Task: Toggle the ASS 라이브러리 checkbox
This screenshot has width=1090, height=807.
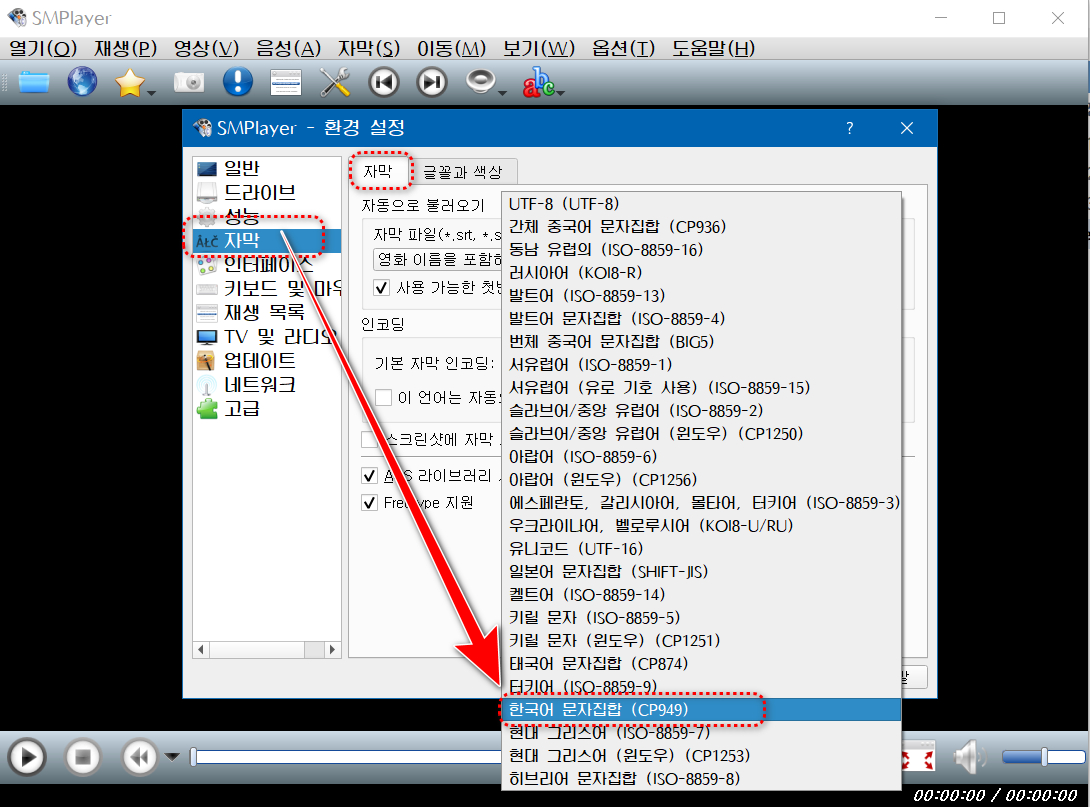Action: tap(370, 476)
